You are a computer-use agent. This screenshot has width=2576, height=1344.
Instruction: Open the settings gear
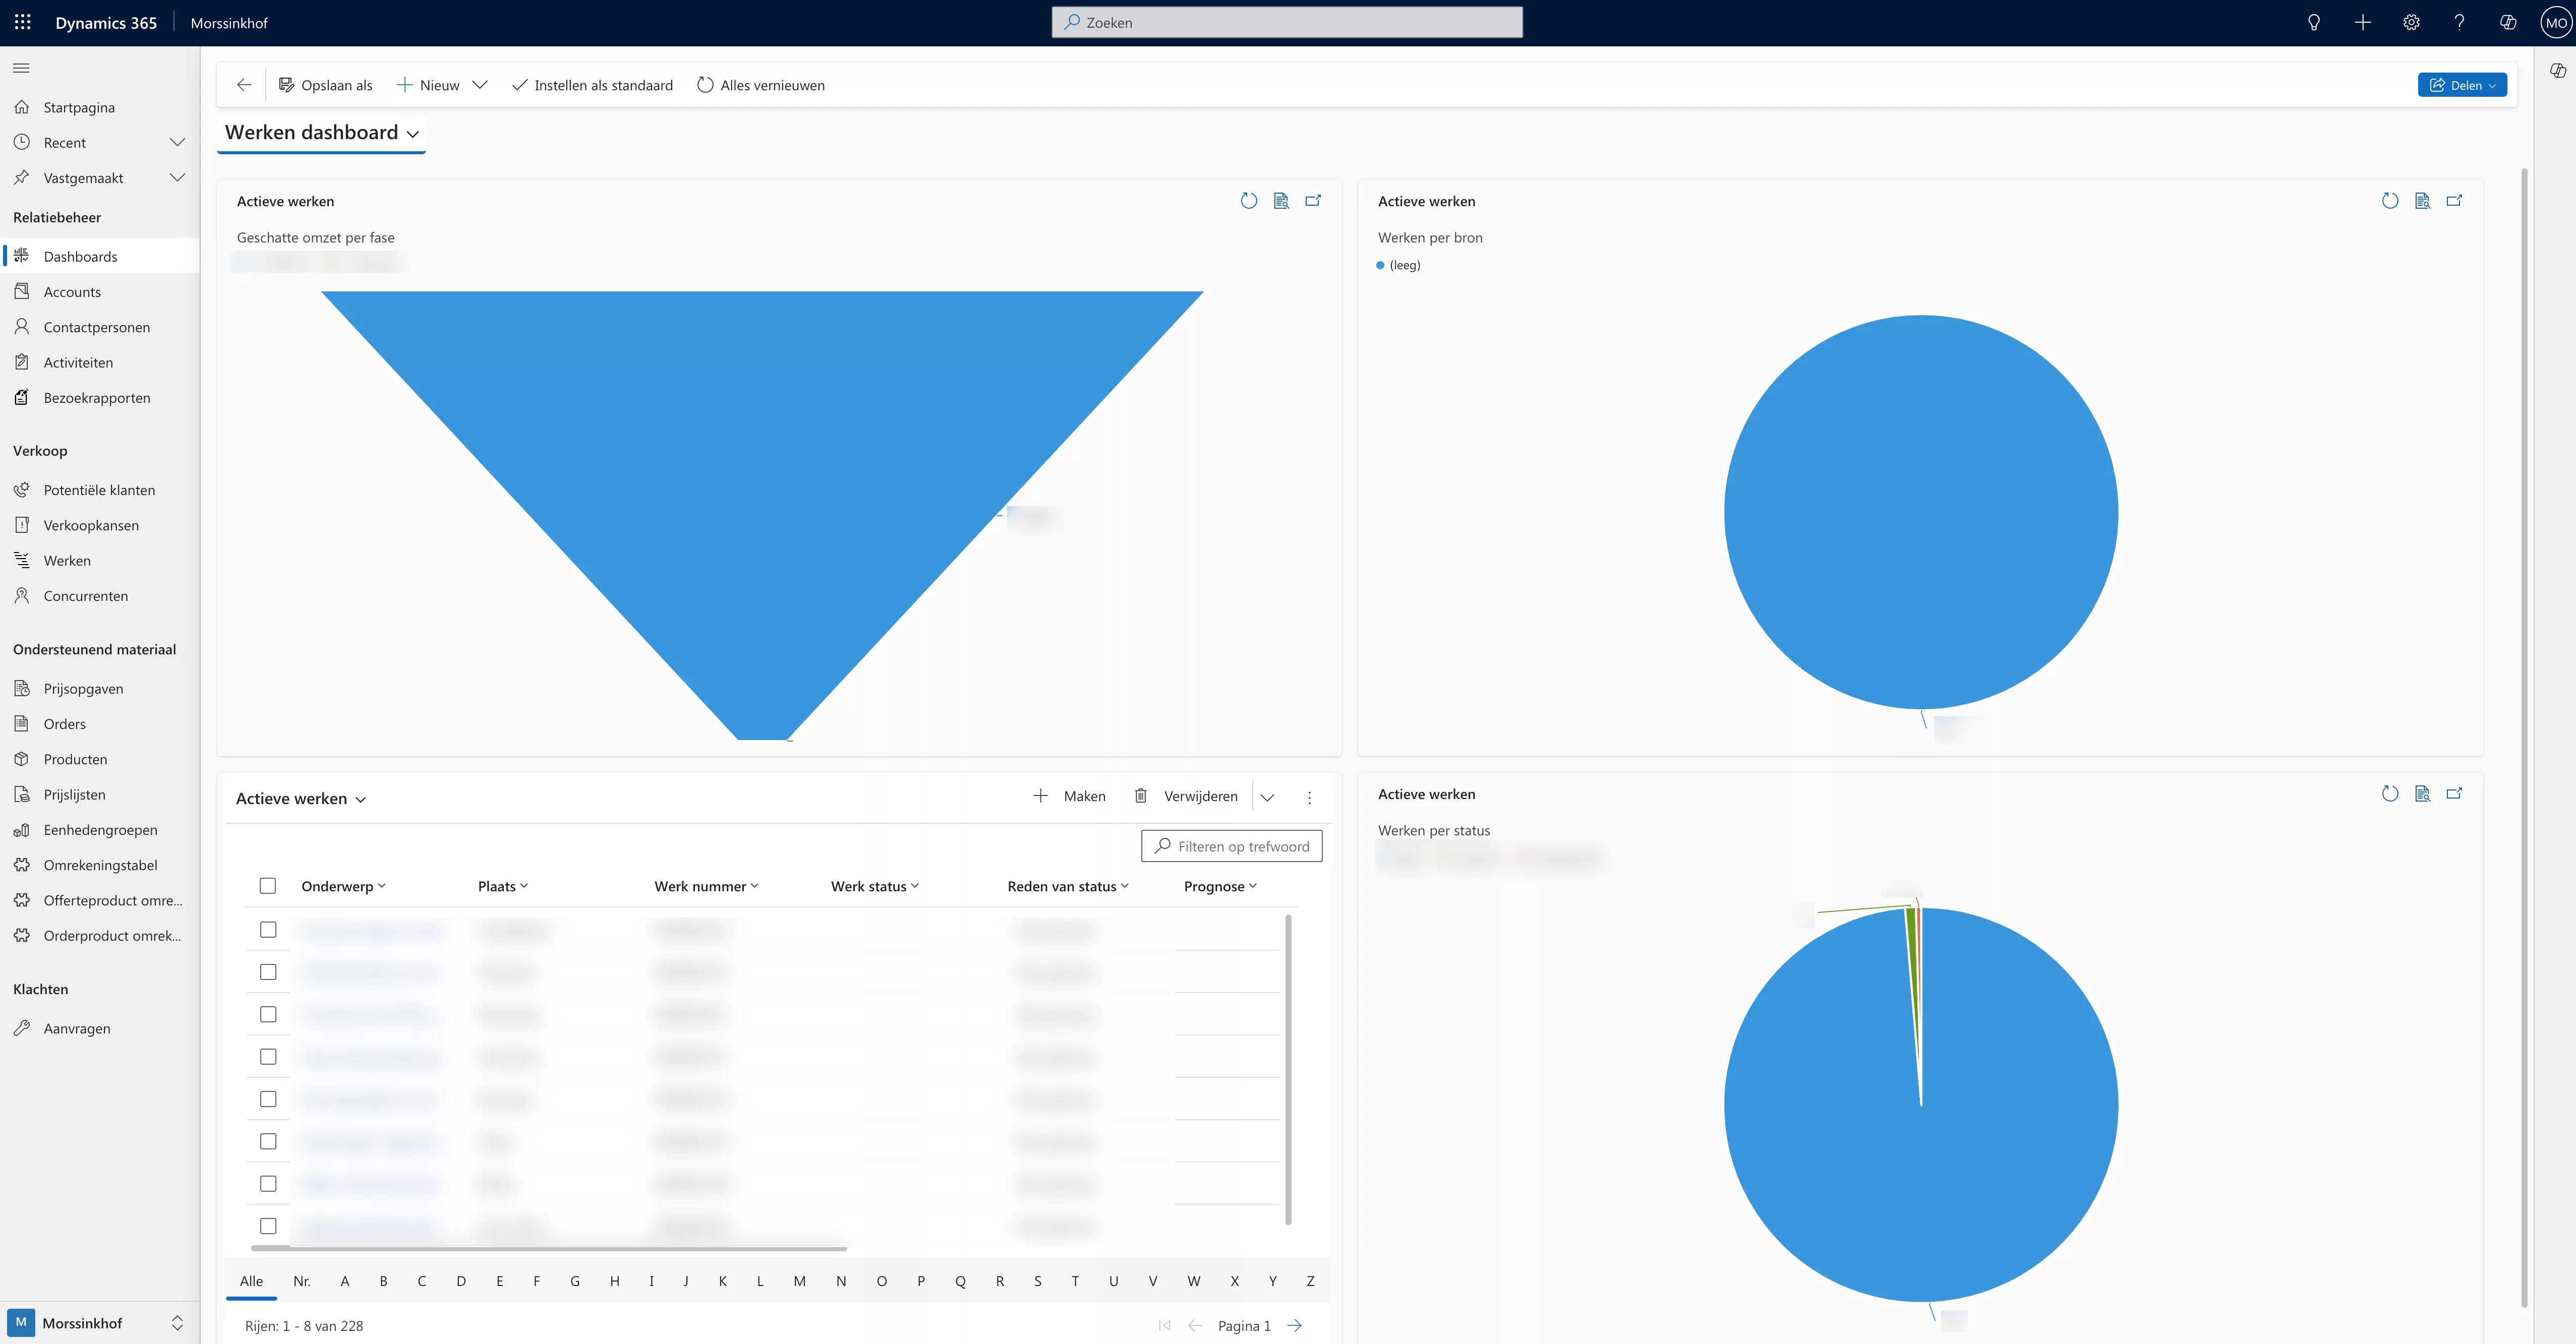click(2411, 22)
